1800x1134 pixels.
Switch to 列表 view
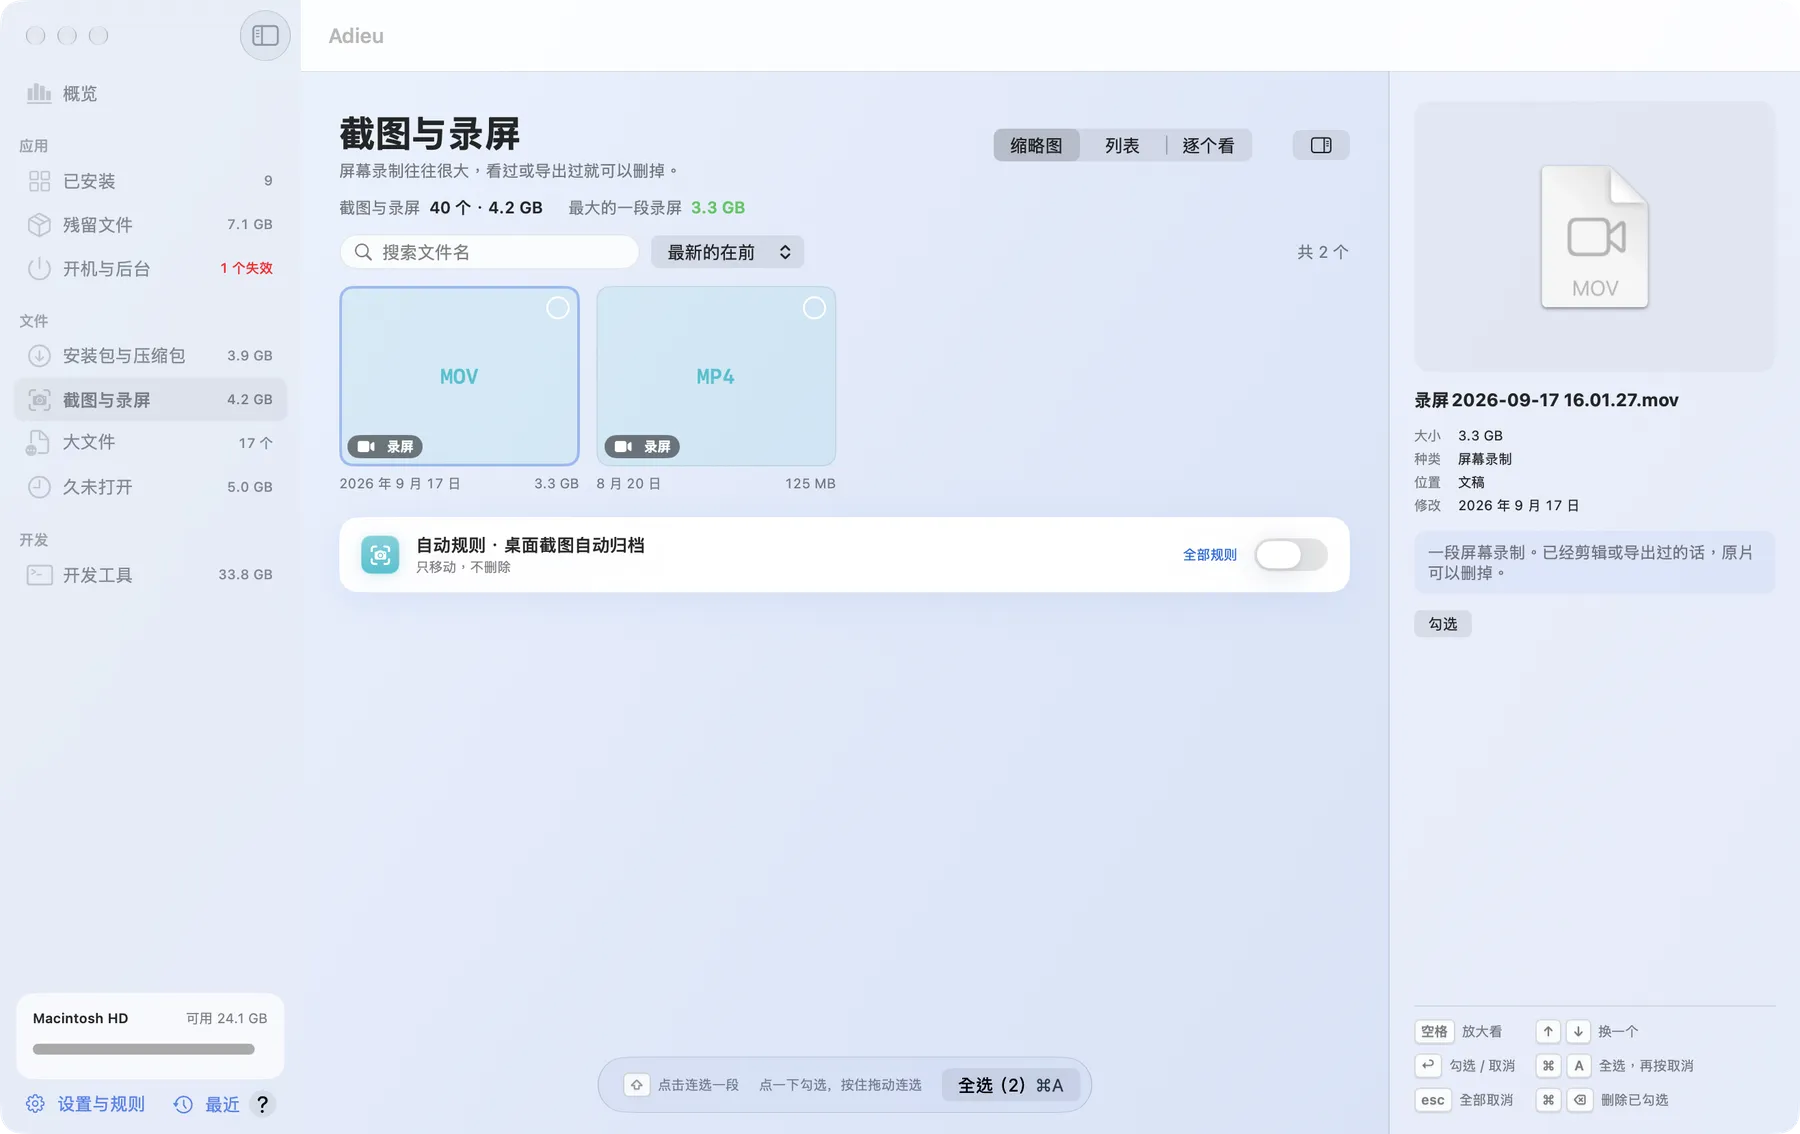(x=1122, y=145)
